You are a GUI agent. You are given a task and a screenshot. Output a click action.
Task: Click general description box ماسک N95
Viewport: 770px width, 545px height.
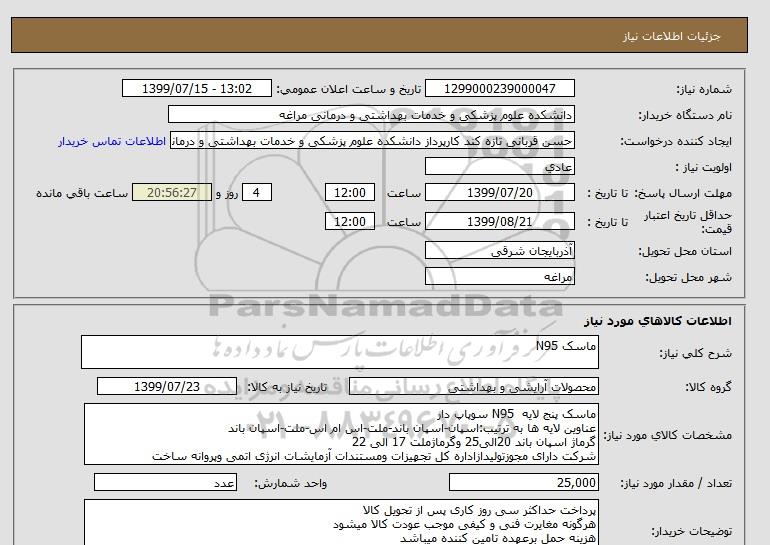tap(340, 352)
